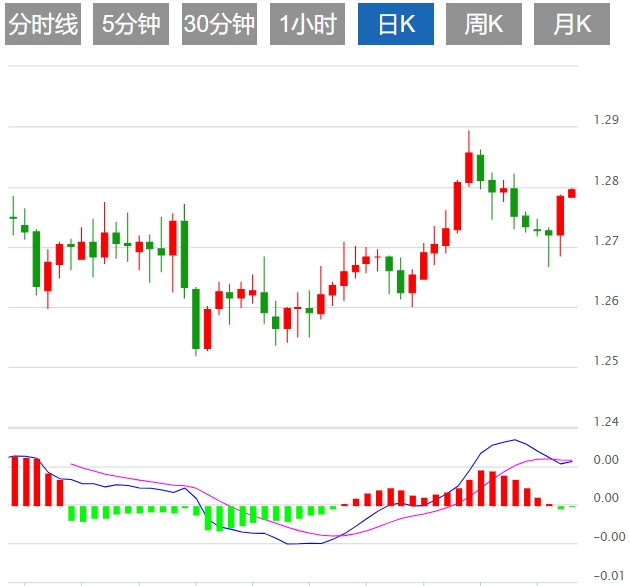Click the peak of the blue MACD line
Image resolution: width=630 pixels, height=586 pixels.
(515, 440)
